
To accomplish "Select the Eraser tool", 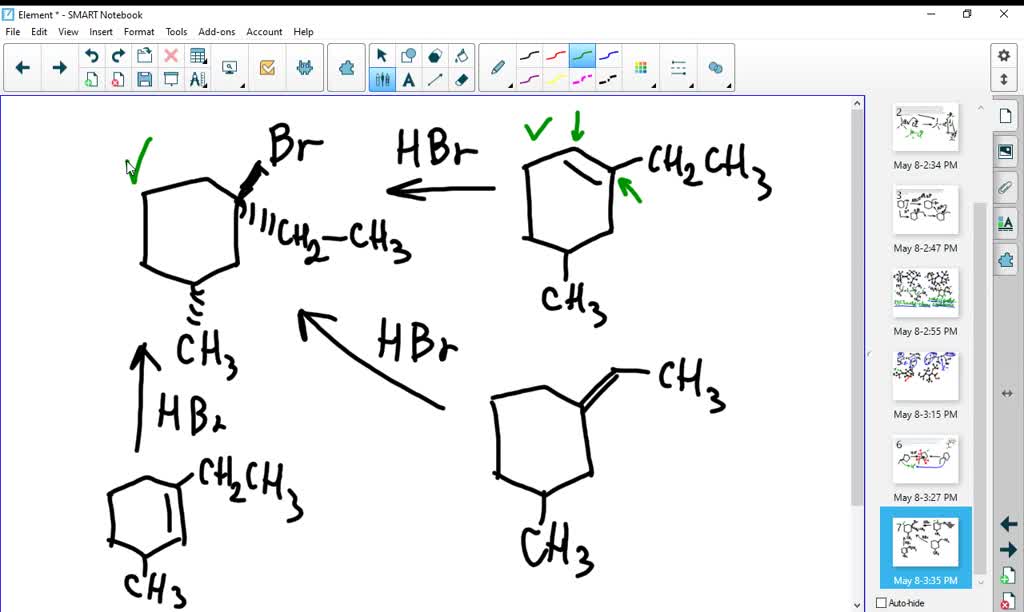I will point(460,81).
